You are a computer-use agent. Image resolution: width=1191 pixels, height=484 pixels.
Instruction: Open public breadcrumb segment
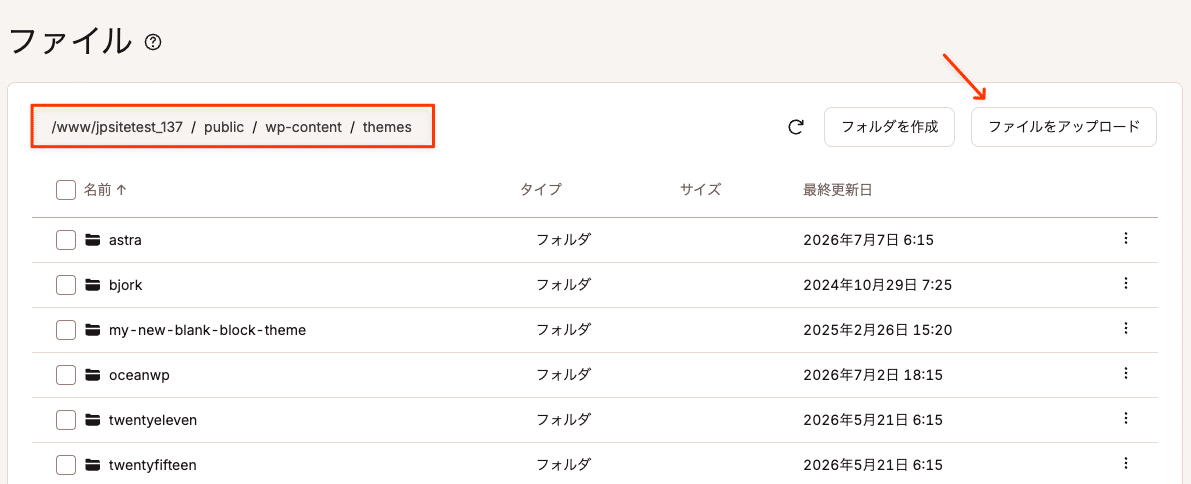(x=224, y=127)
